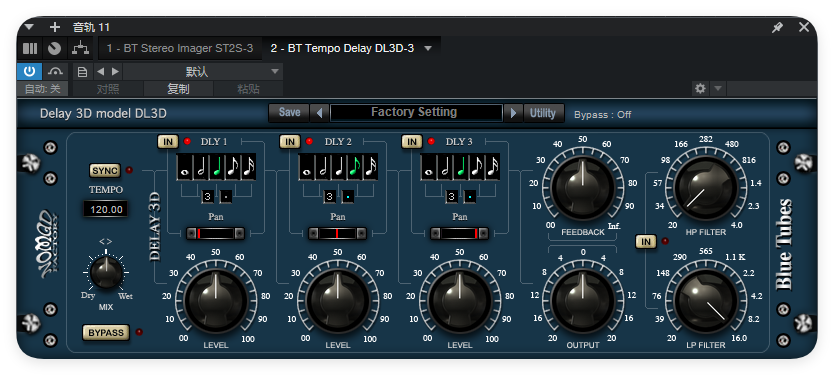Toggle dotted note for DLY 1
This screenshot has width=834, height=375.
pyautogui.click(x=226, y=197)
